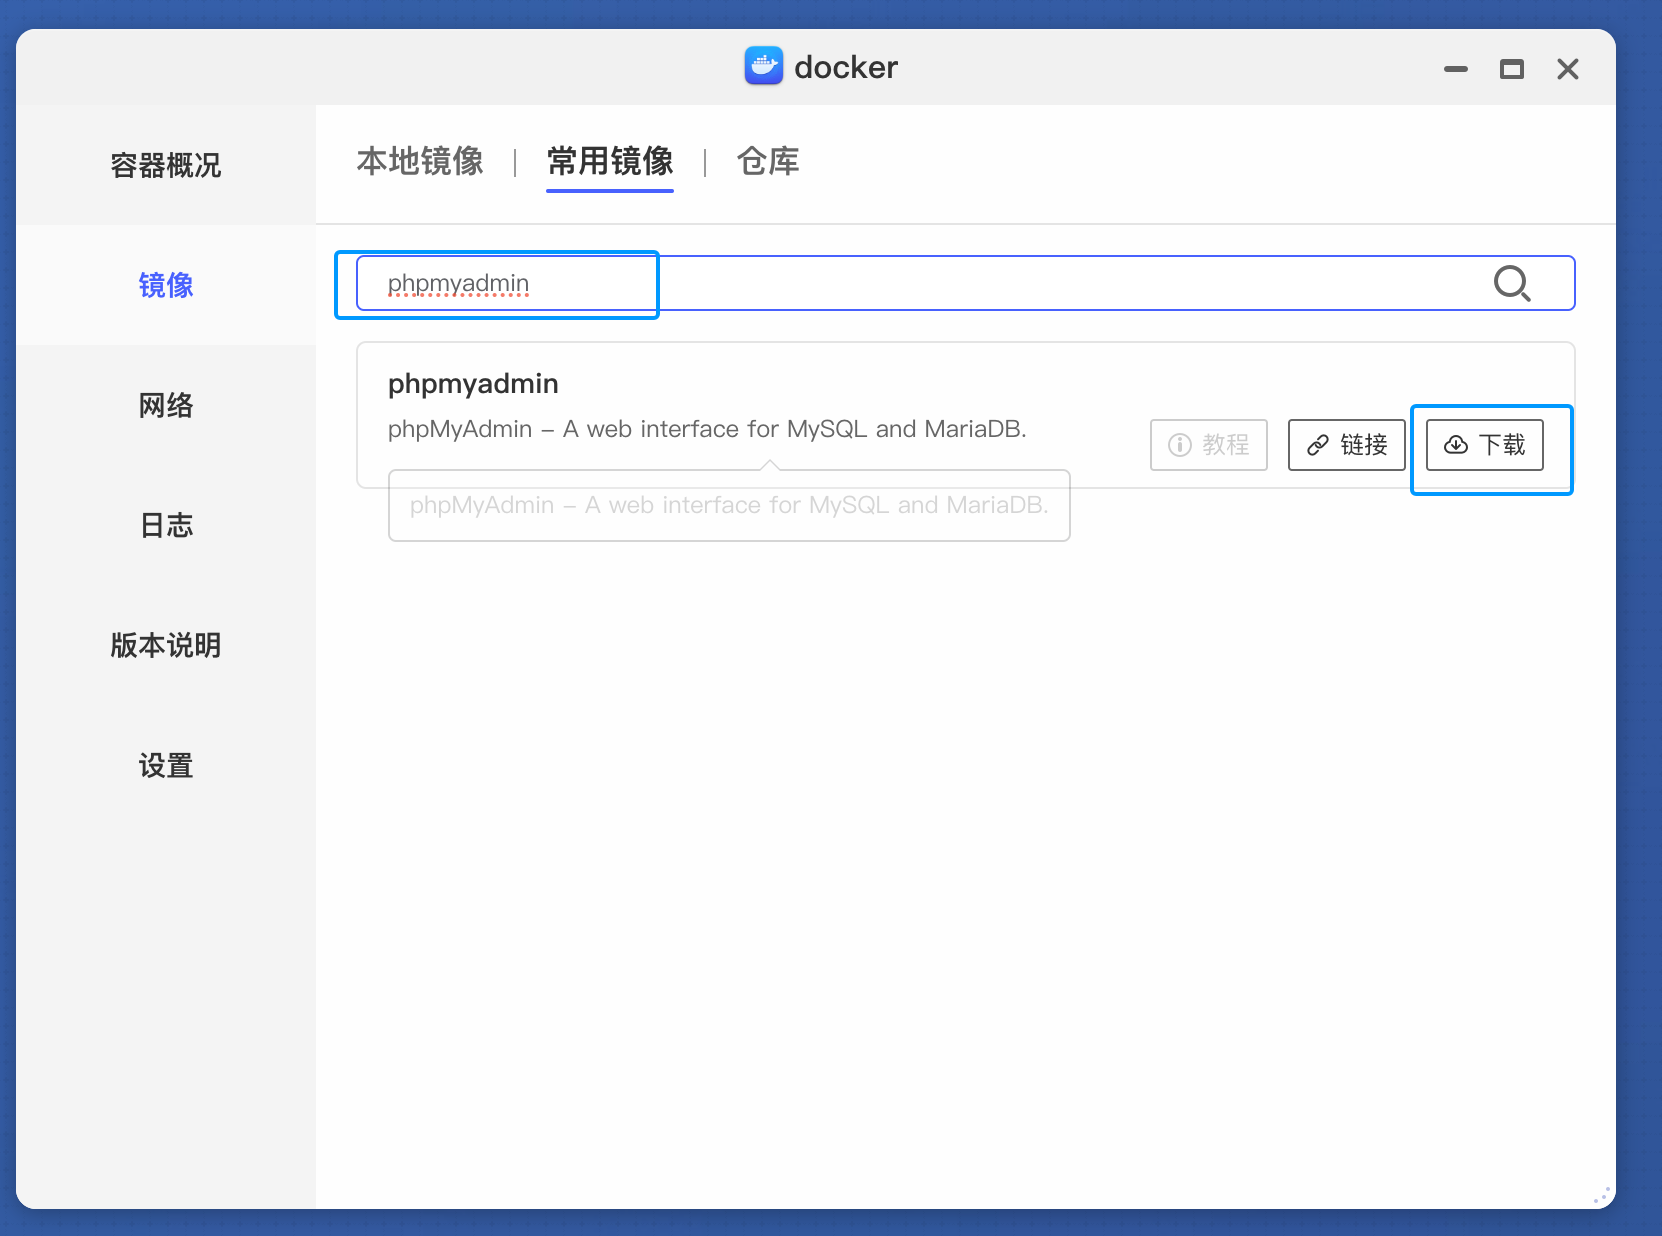The width and height of the screenshot is (1662, 1236).
Task: Click the 链接 link button
Action: tap(1347, 445)
